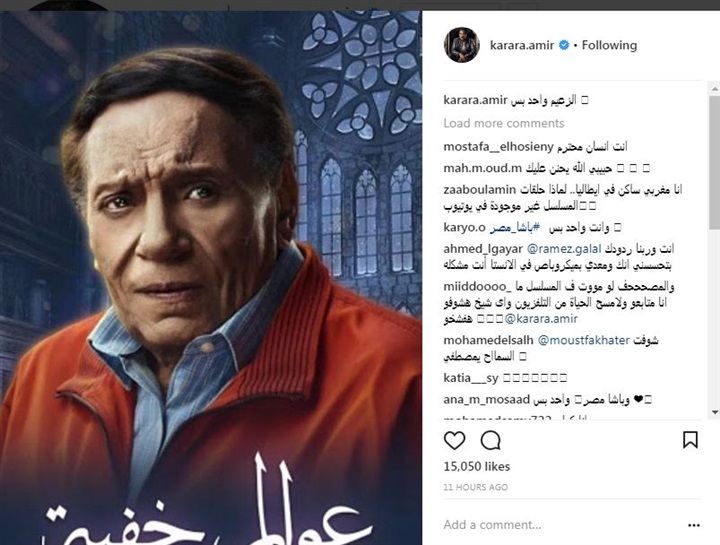This screenshot has height=545, width=720.
Task: Click the post poster image
Action: [x=211, y=278]
